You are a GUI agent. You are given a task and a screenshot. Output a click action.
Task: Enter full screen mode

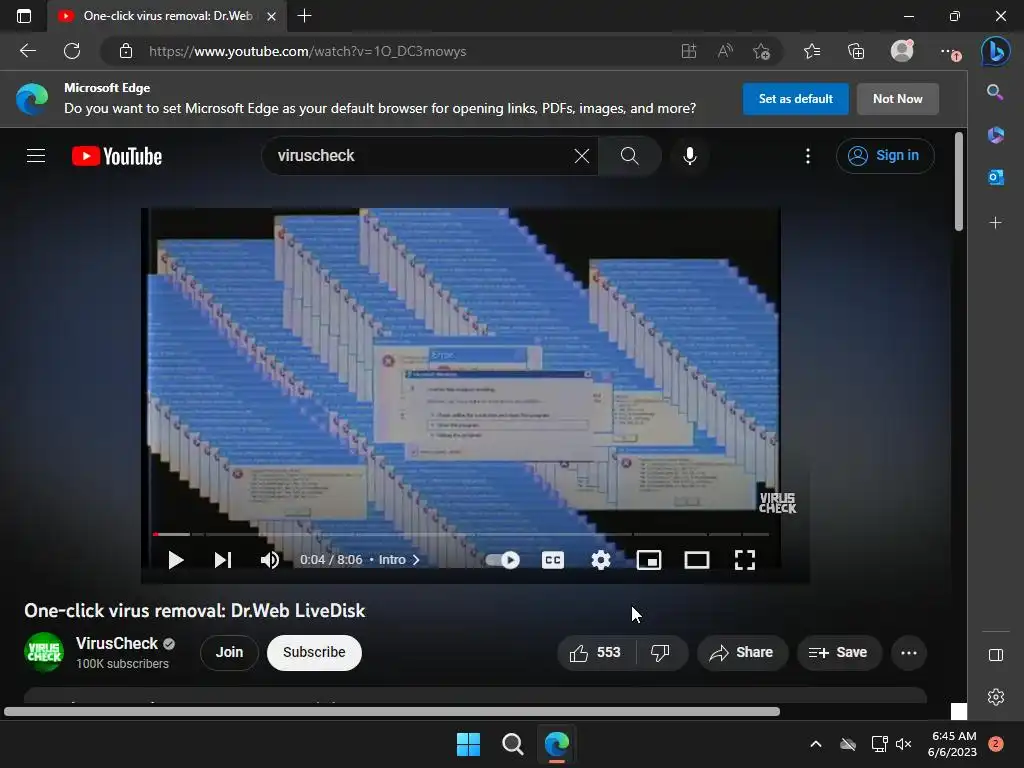tap(744, 560)
